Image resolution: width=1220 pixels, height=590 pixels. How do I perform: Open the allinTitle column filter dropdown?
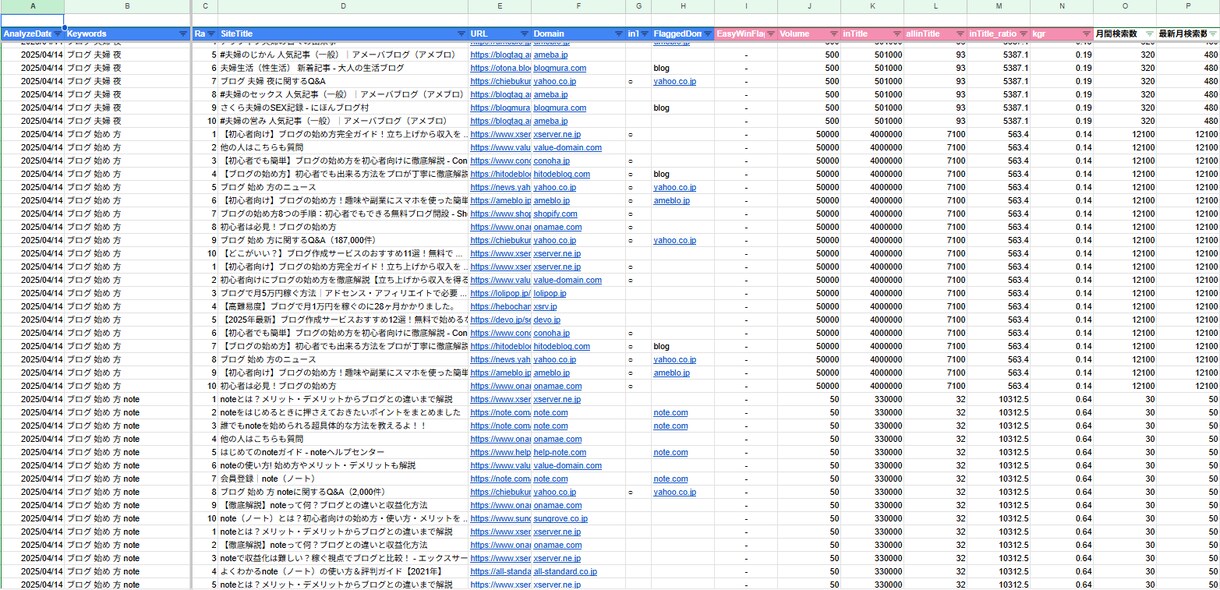pos(960,34)
